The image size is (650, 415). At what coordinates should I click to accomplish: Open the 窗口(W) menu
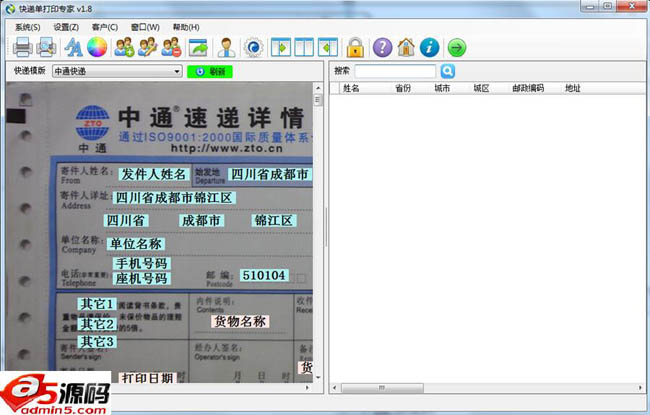(145, 27)
